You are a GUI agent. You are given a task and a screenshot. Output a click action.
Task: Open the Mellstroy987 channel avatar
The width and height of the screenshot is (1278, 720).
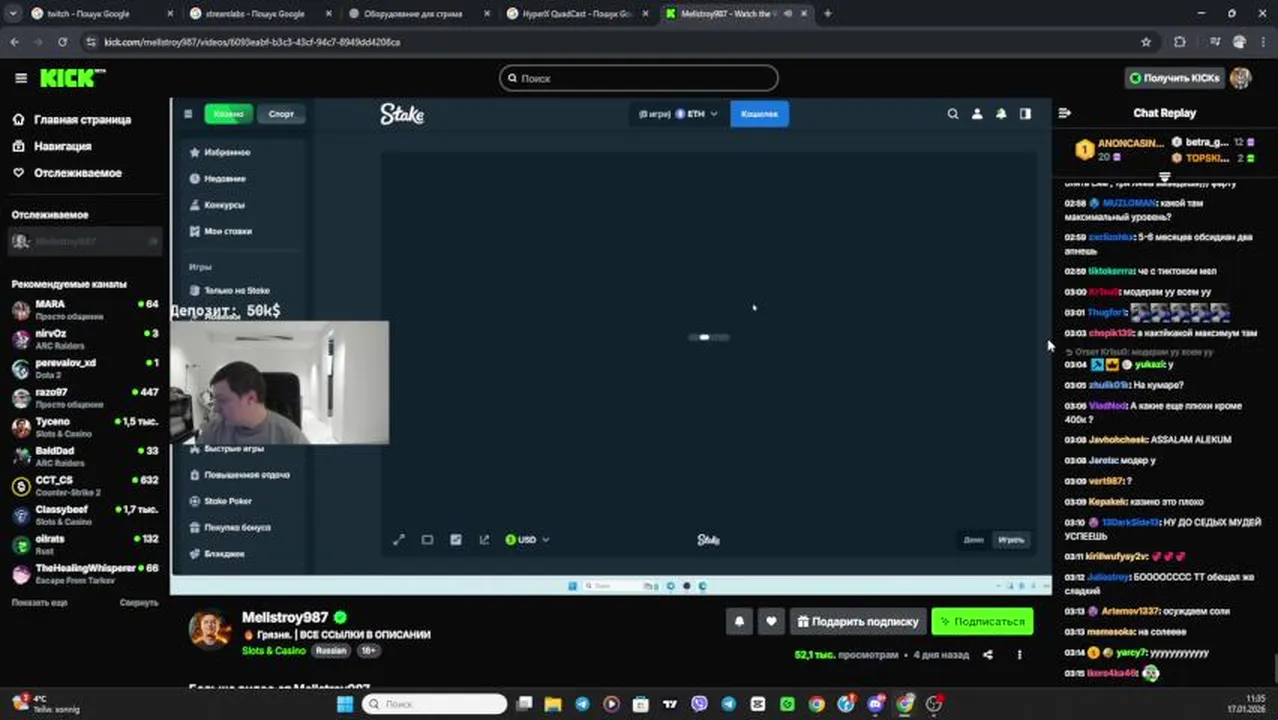pos(210,630)
